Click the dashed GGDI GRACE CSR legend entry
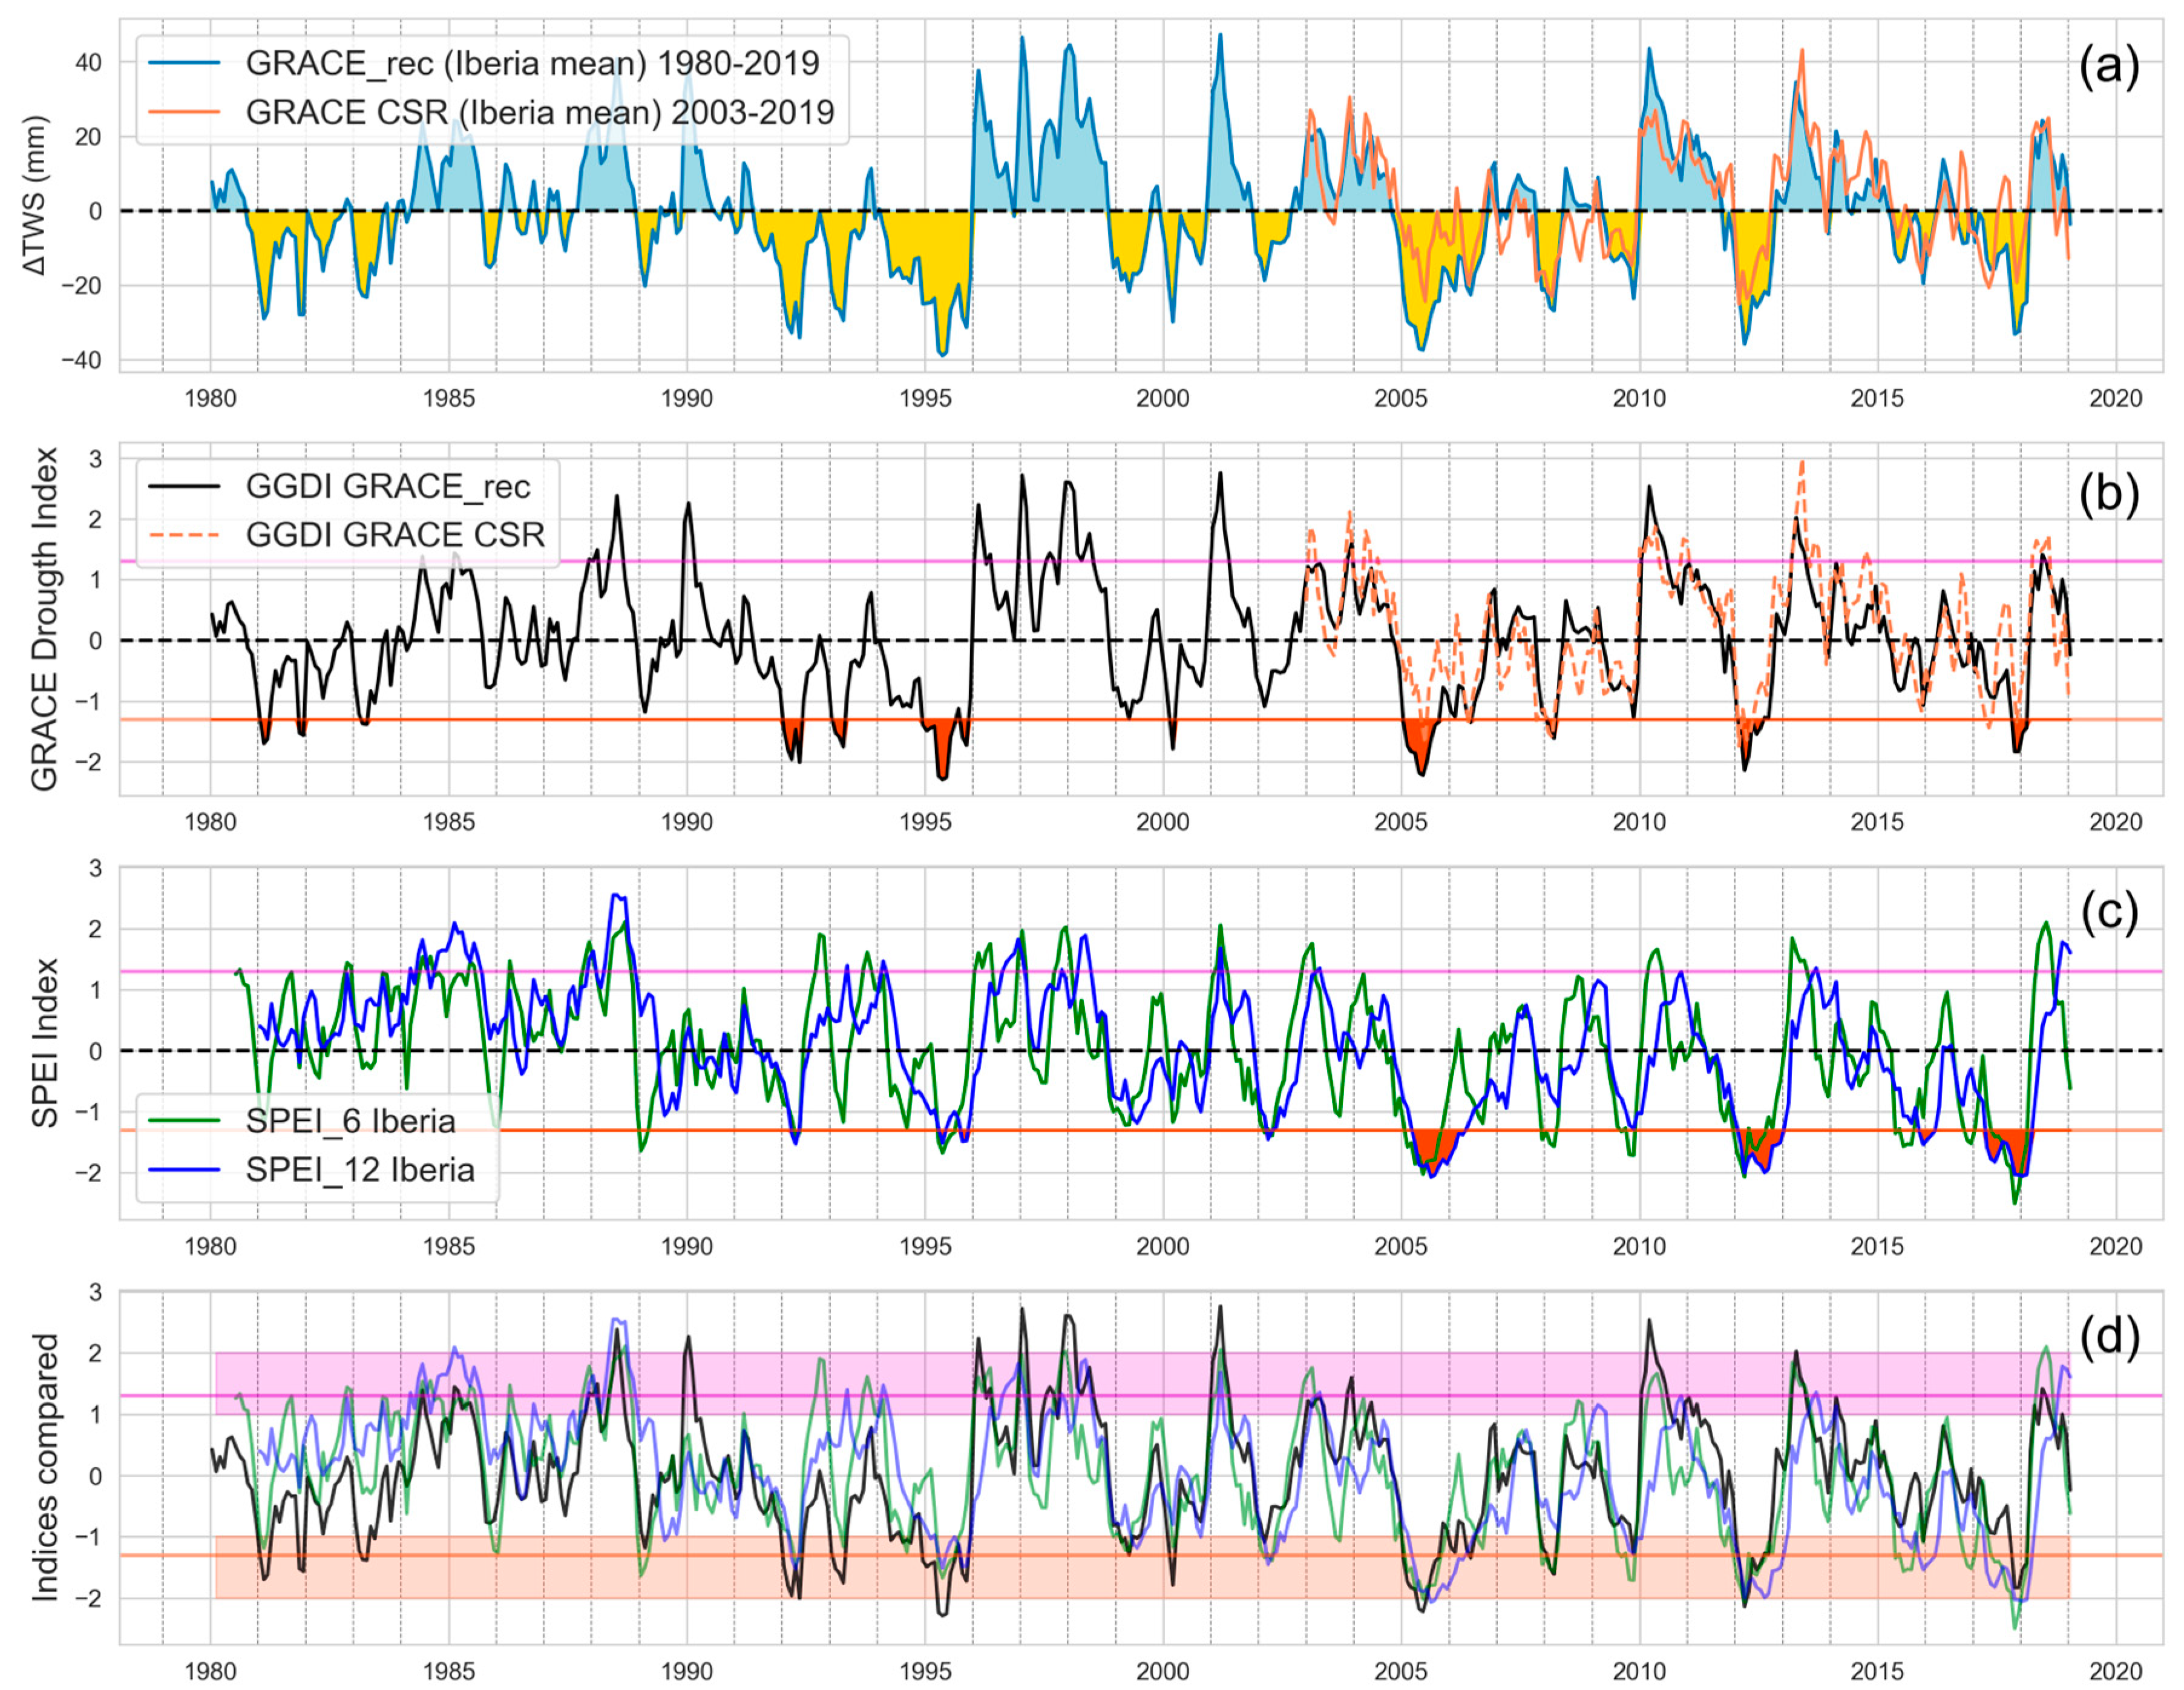This screenshot has width=2184, height=1690. click(x=395, y=535)
